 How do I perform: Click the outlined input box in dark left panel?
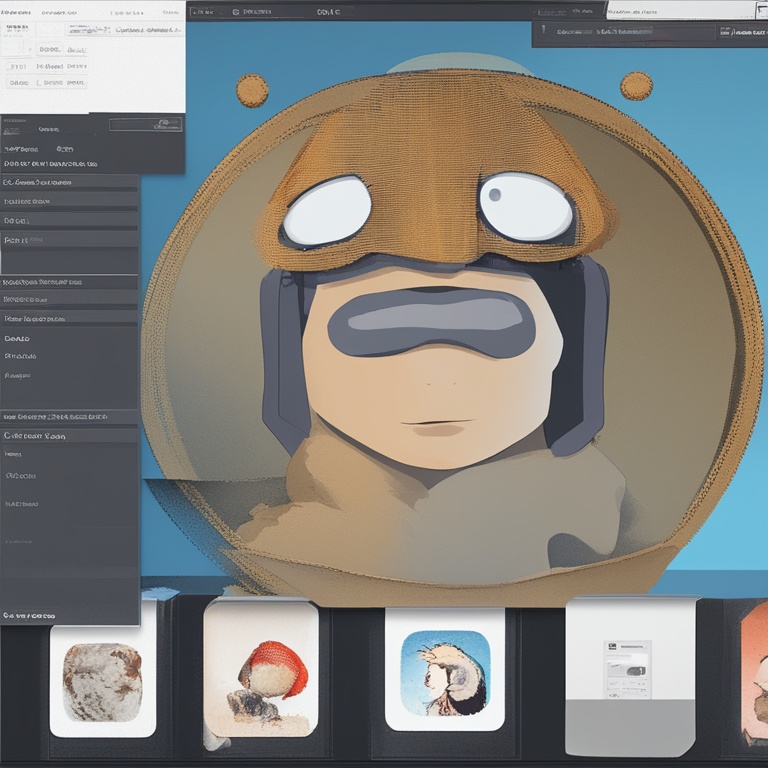click(x=145, y=125)
